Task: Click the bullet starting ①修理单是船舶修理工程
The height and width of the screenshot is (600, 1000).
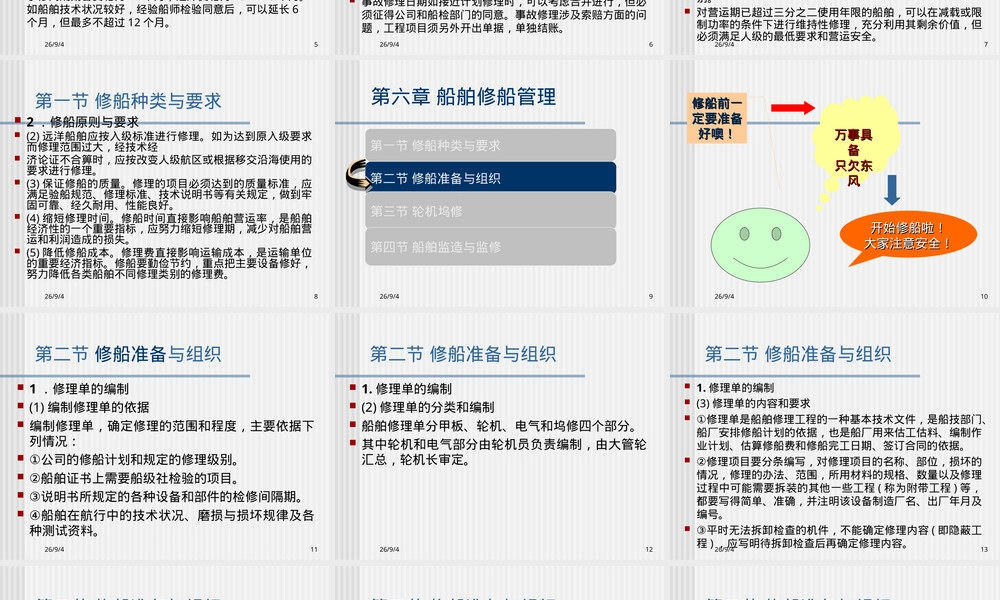Action: (842, 432)
